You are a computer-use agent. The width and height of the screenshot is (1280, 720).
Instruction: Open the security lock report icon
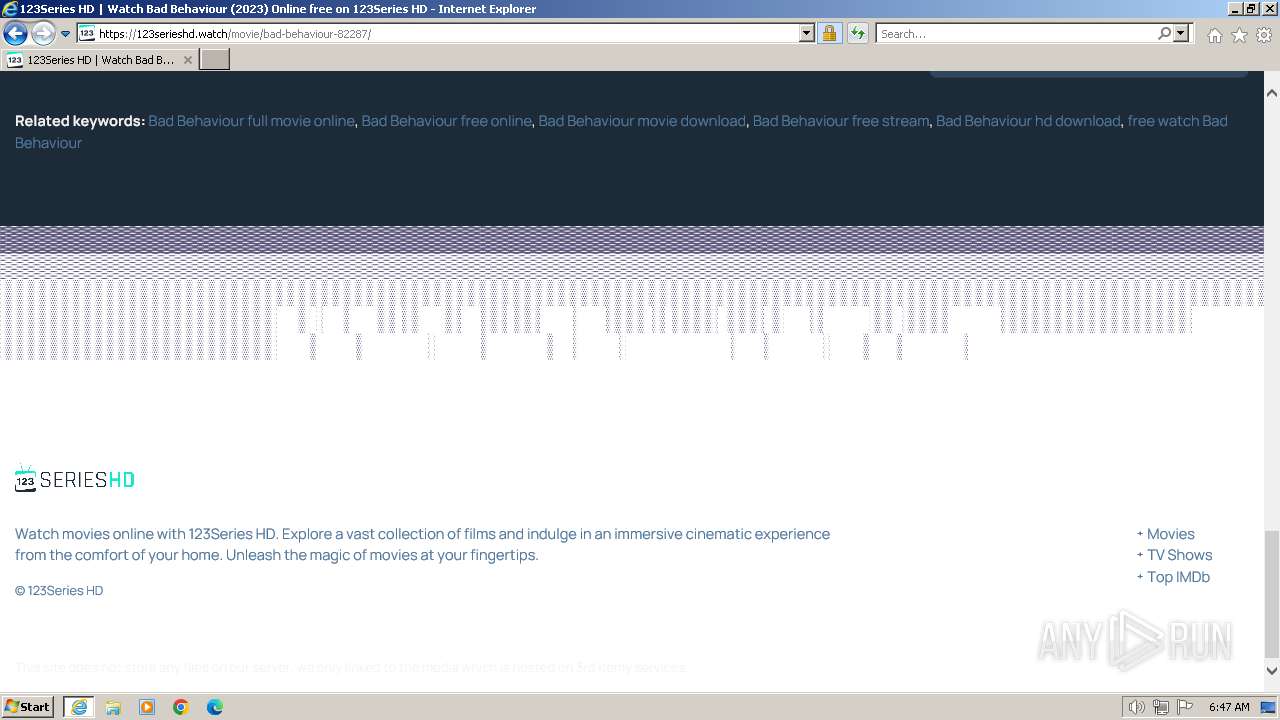pyautogui.click(x=829, y=34)
